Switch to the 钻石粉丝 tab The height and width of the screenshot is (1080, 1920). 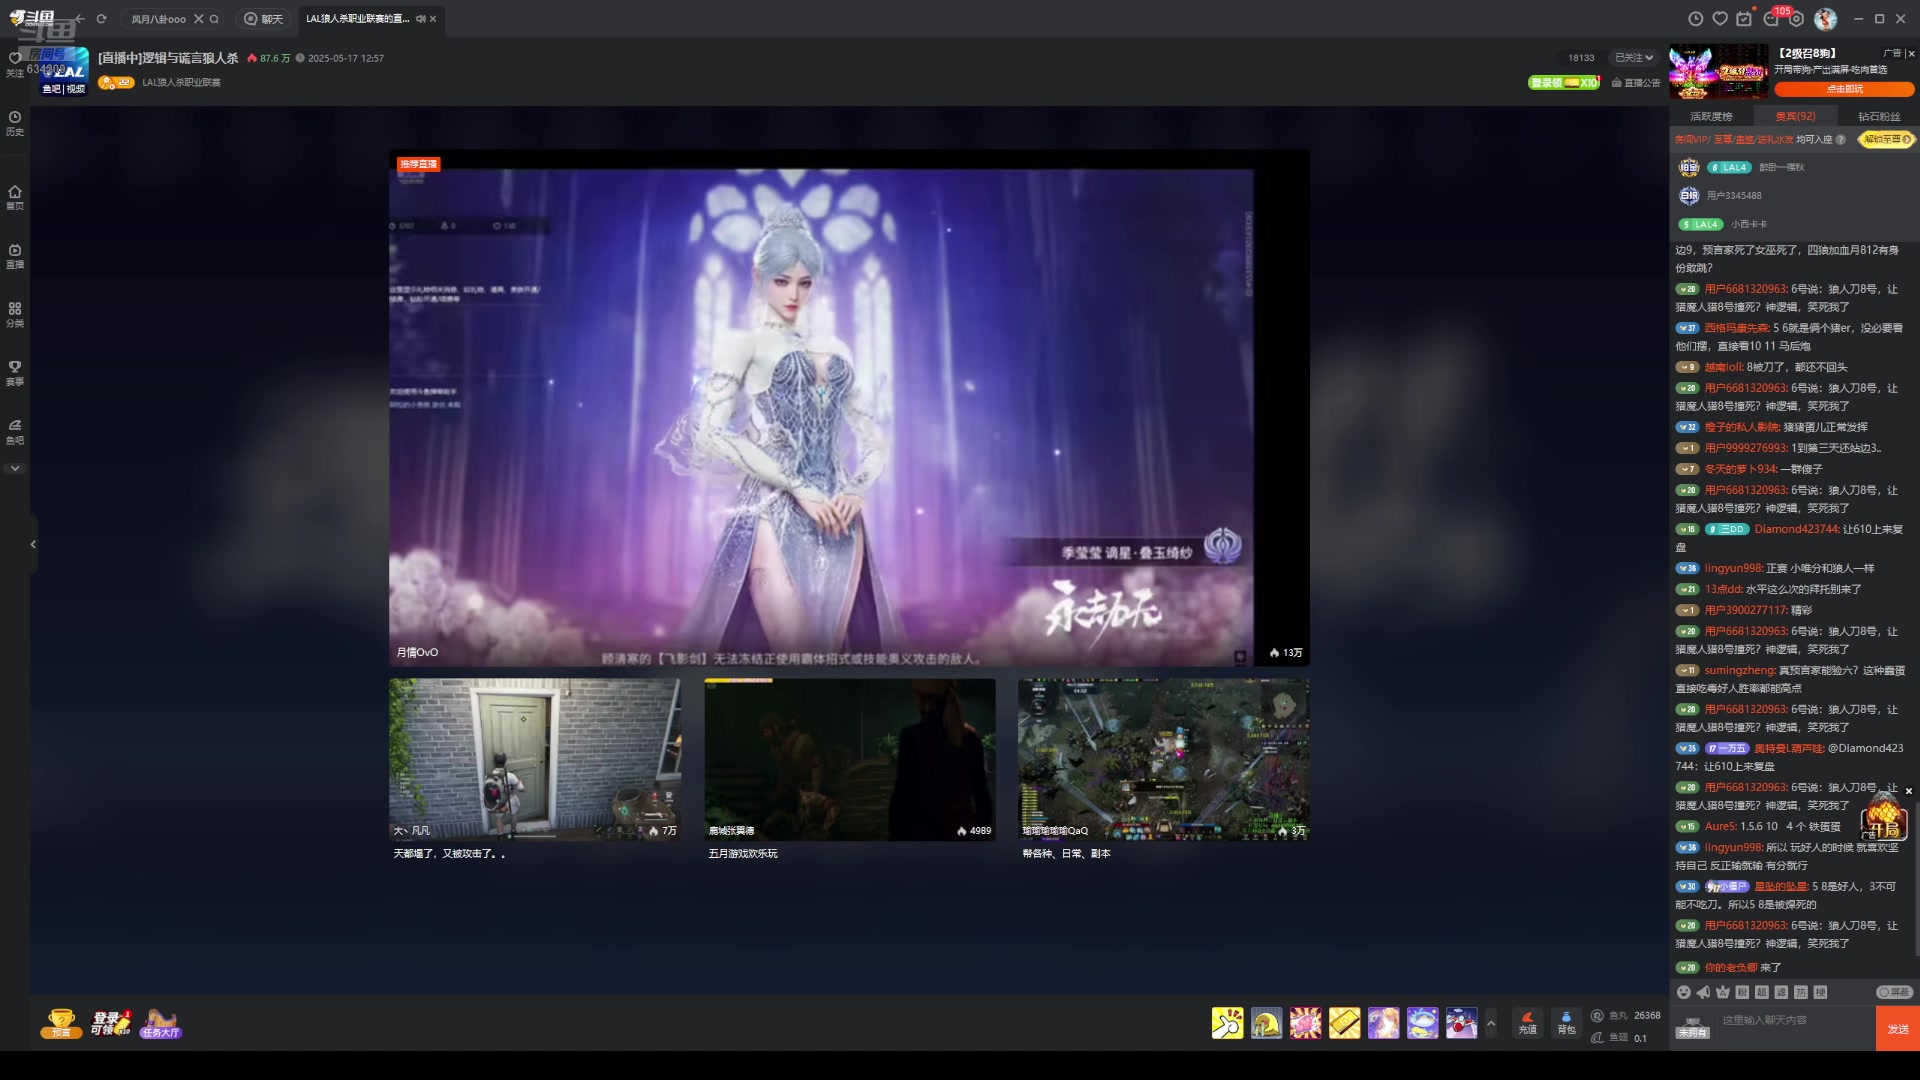pyautogui.click(x=1879, y=117)
